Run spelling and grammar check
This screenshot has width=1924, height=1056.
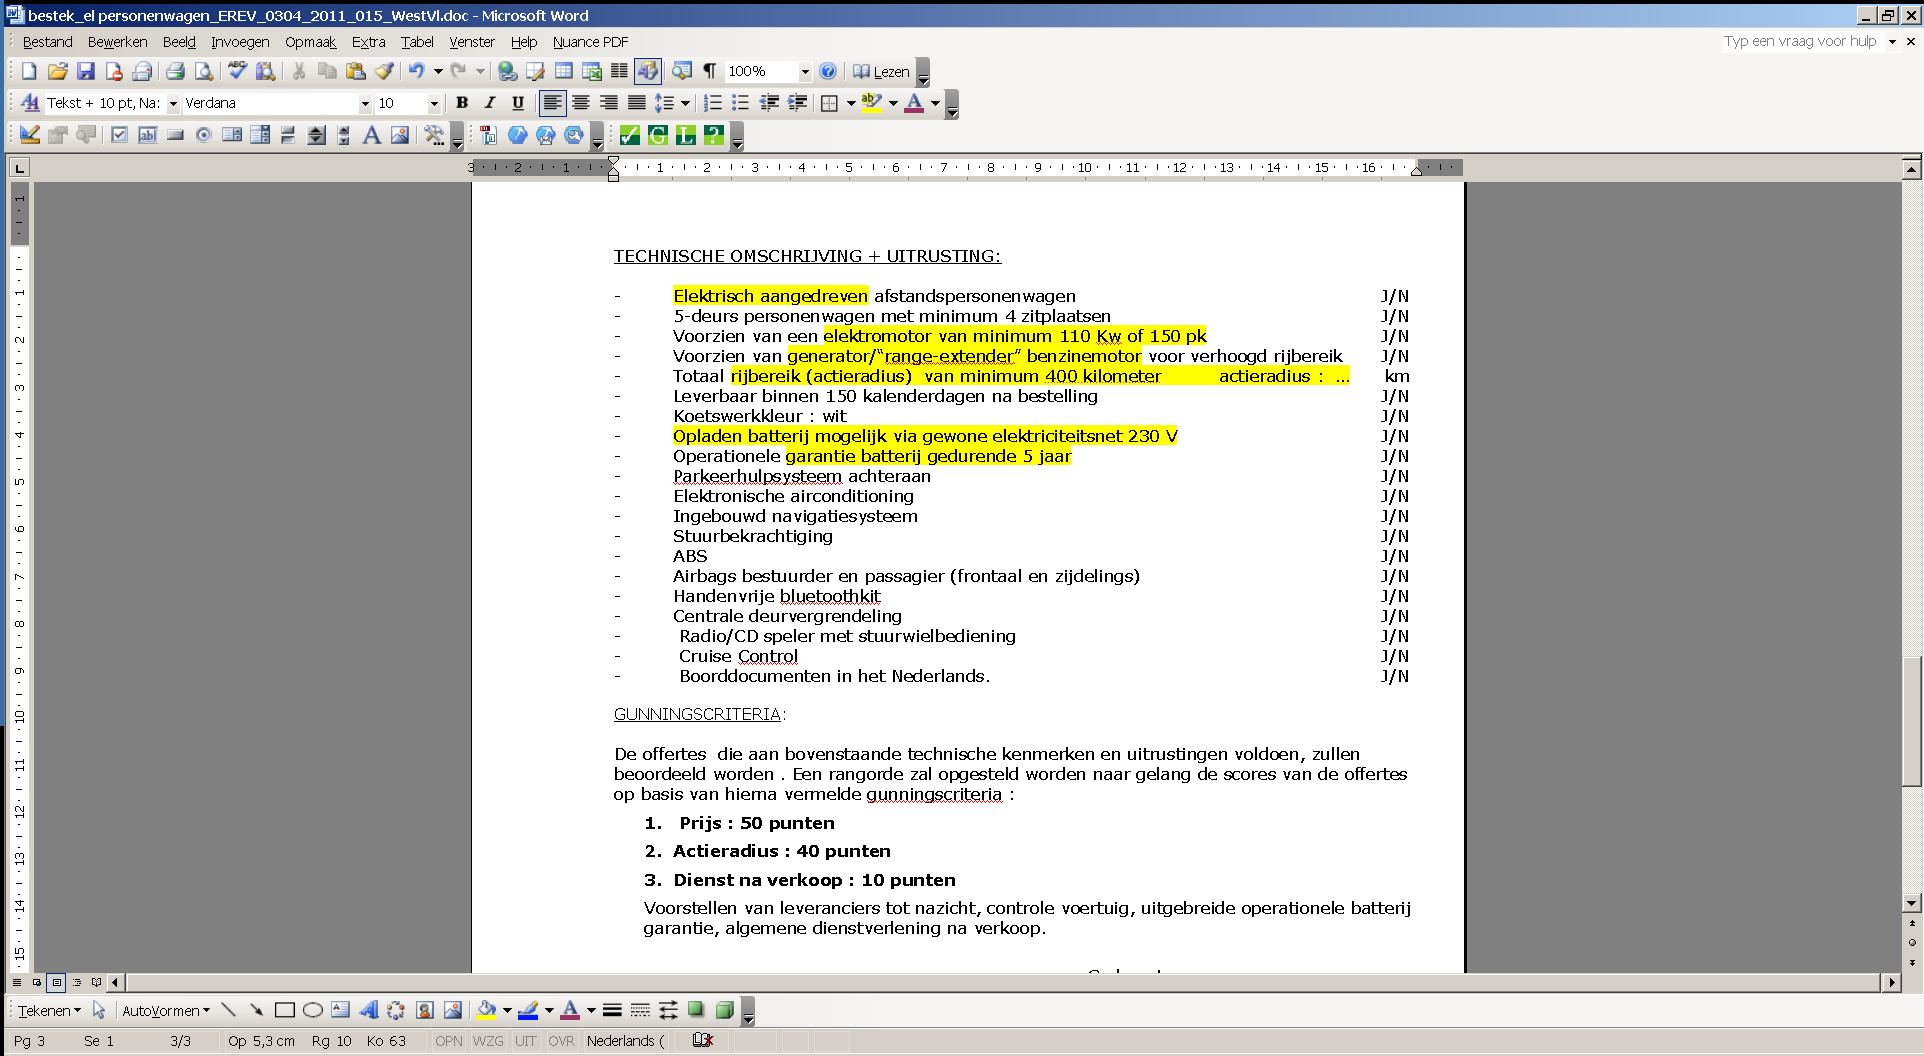(x=237, y=71)
